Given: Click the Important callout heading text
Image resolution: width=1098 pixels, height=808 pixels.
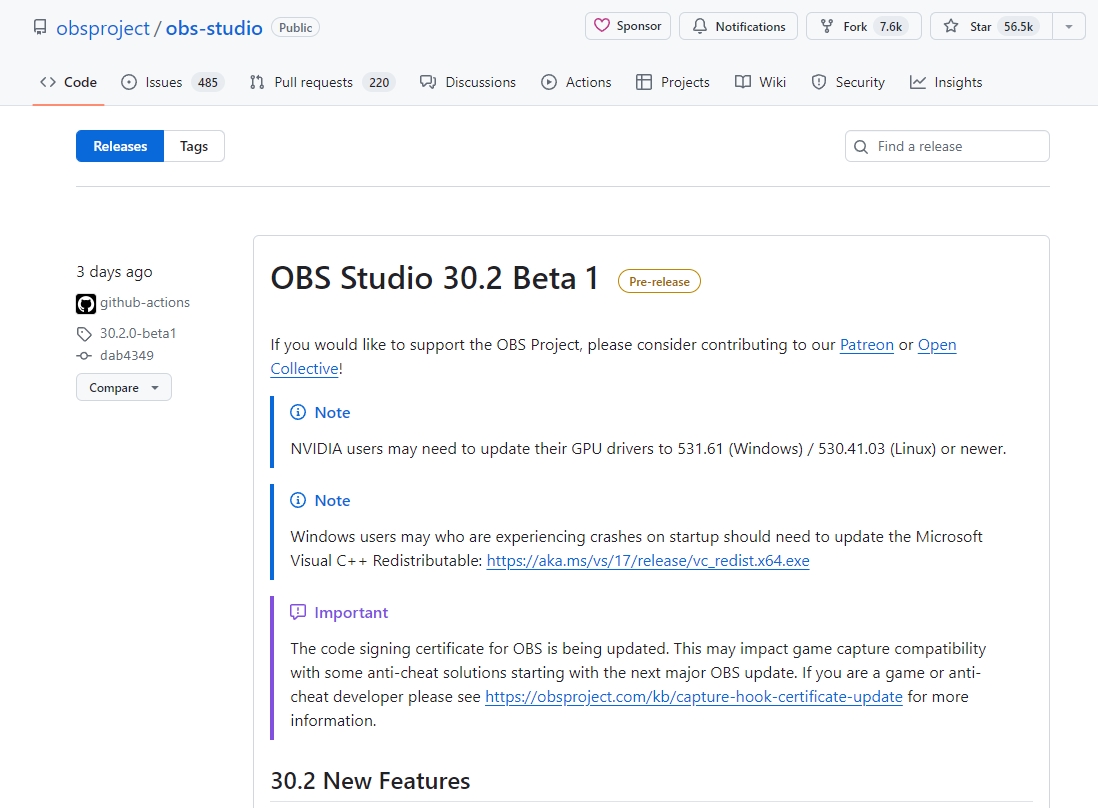Looking at the screenshot, I should (351, 613).
